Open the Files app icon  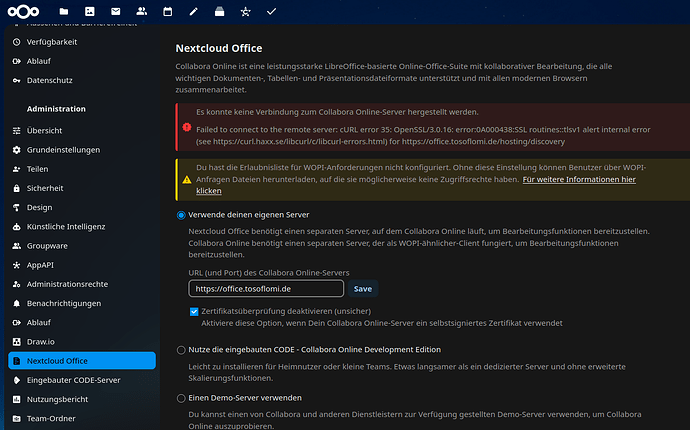[64, 11]
